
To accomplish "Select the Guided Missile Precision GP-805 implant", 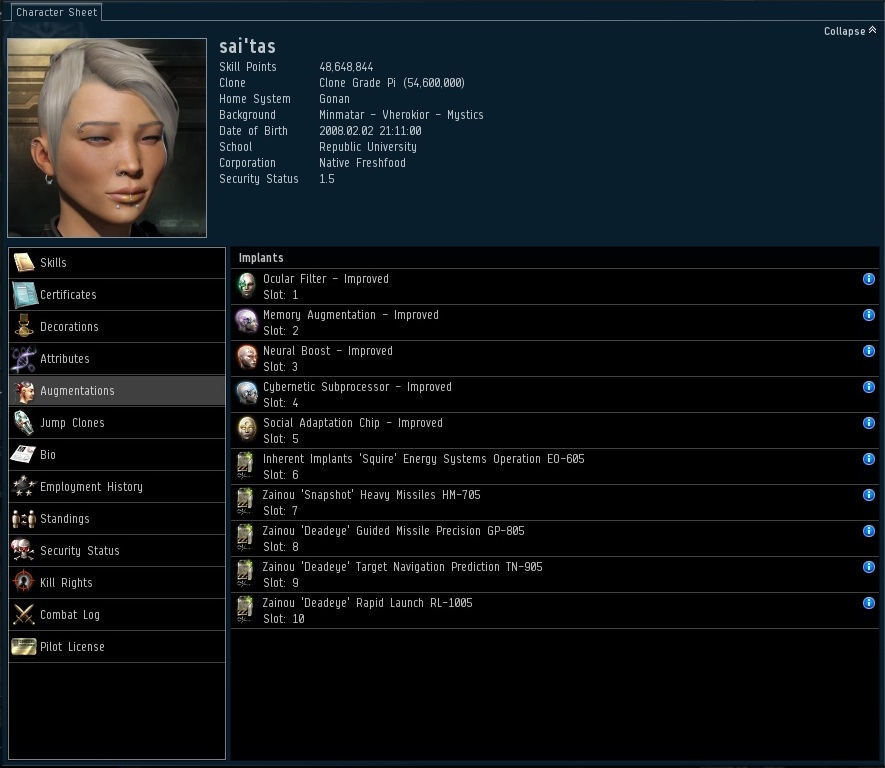I will point(553,539).
